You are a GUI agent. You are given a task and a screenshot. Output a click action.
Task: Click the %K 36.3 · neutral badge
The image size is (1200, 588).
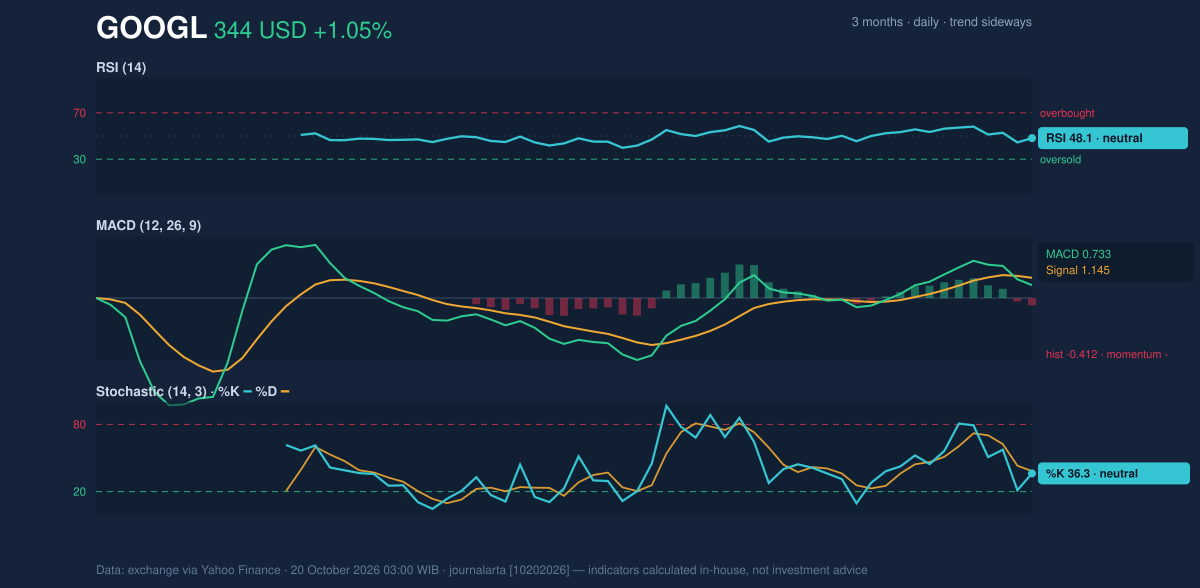pyautogui.click(x=1113, y=473)
